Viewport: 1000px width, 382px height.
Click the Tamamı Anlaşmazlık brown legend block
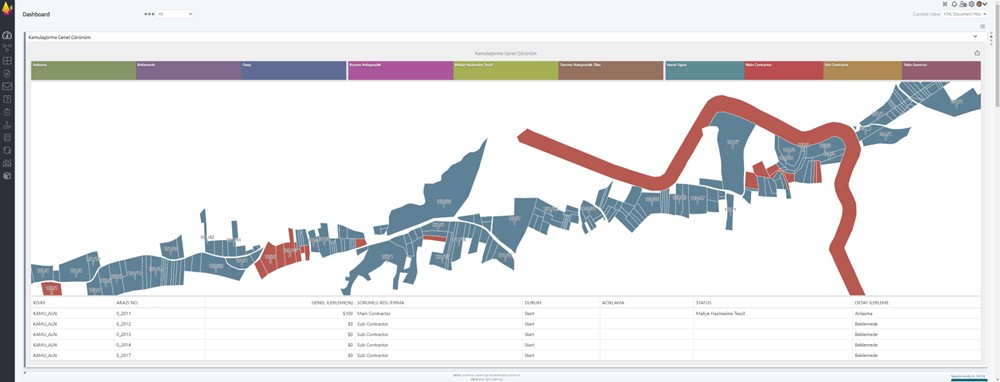click(x=611, y=70)
